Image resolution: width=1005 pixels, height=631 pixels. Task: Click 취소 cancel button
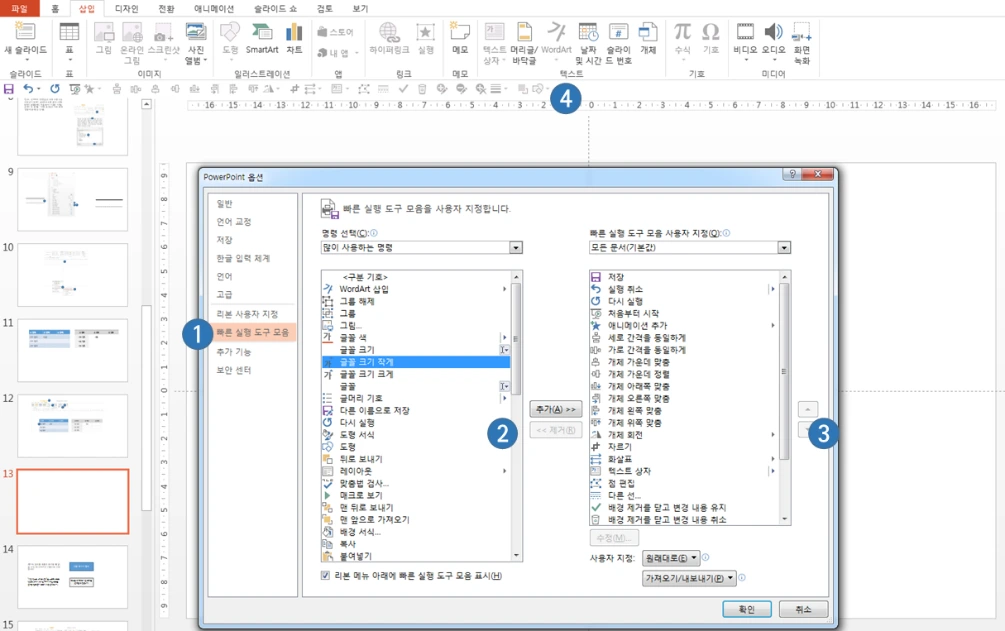[803, 609]
